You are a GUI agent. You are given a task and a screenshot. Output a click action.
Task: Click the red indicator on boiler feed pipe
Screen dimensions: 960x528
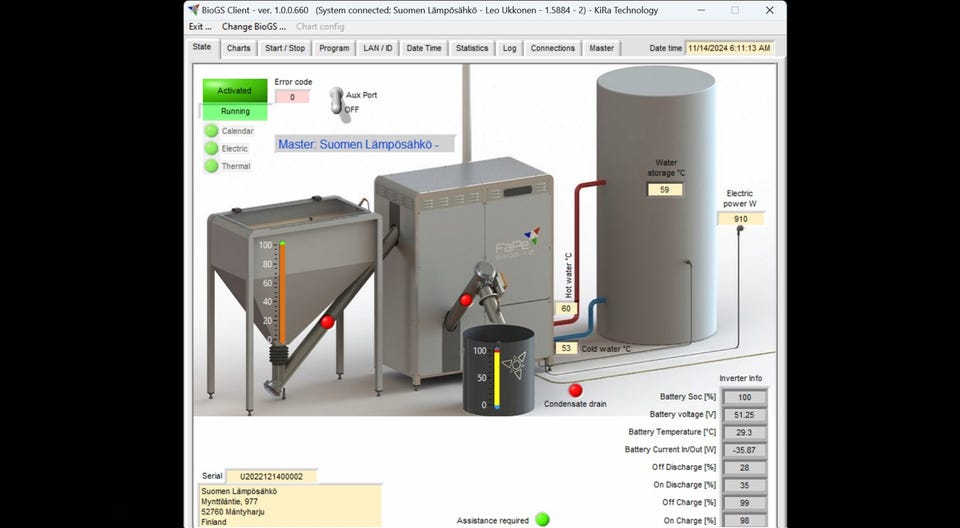466,300
